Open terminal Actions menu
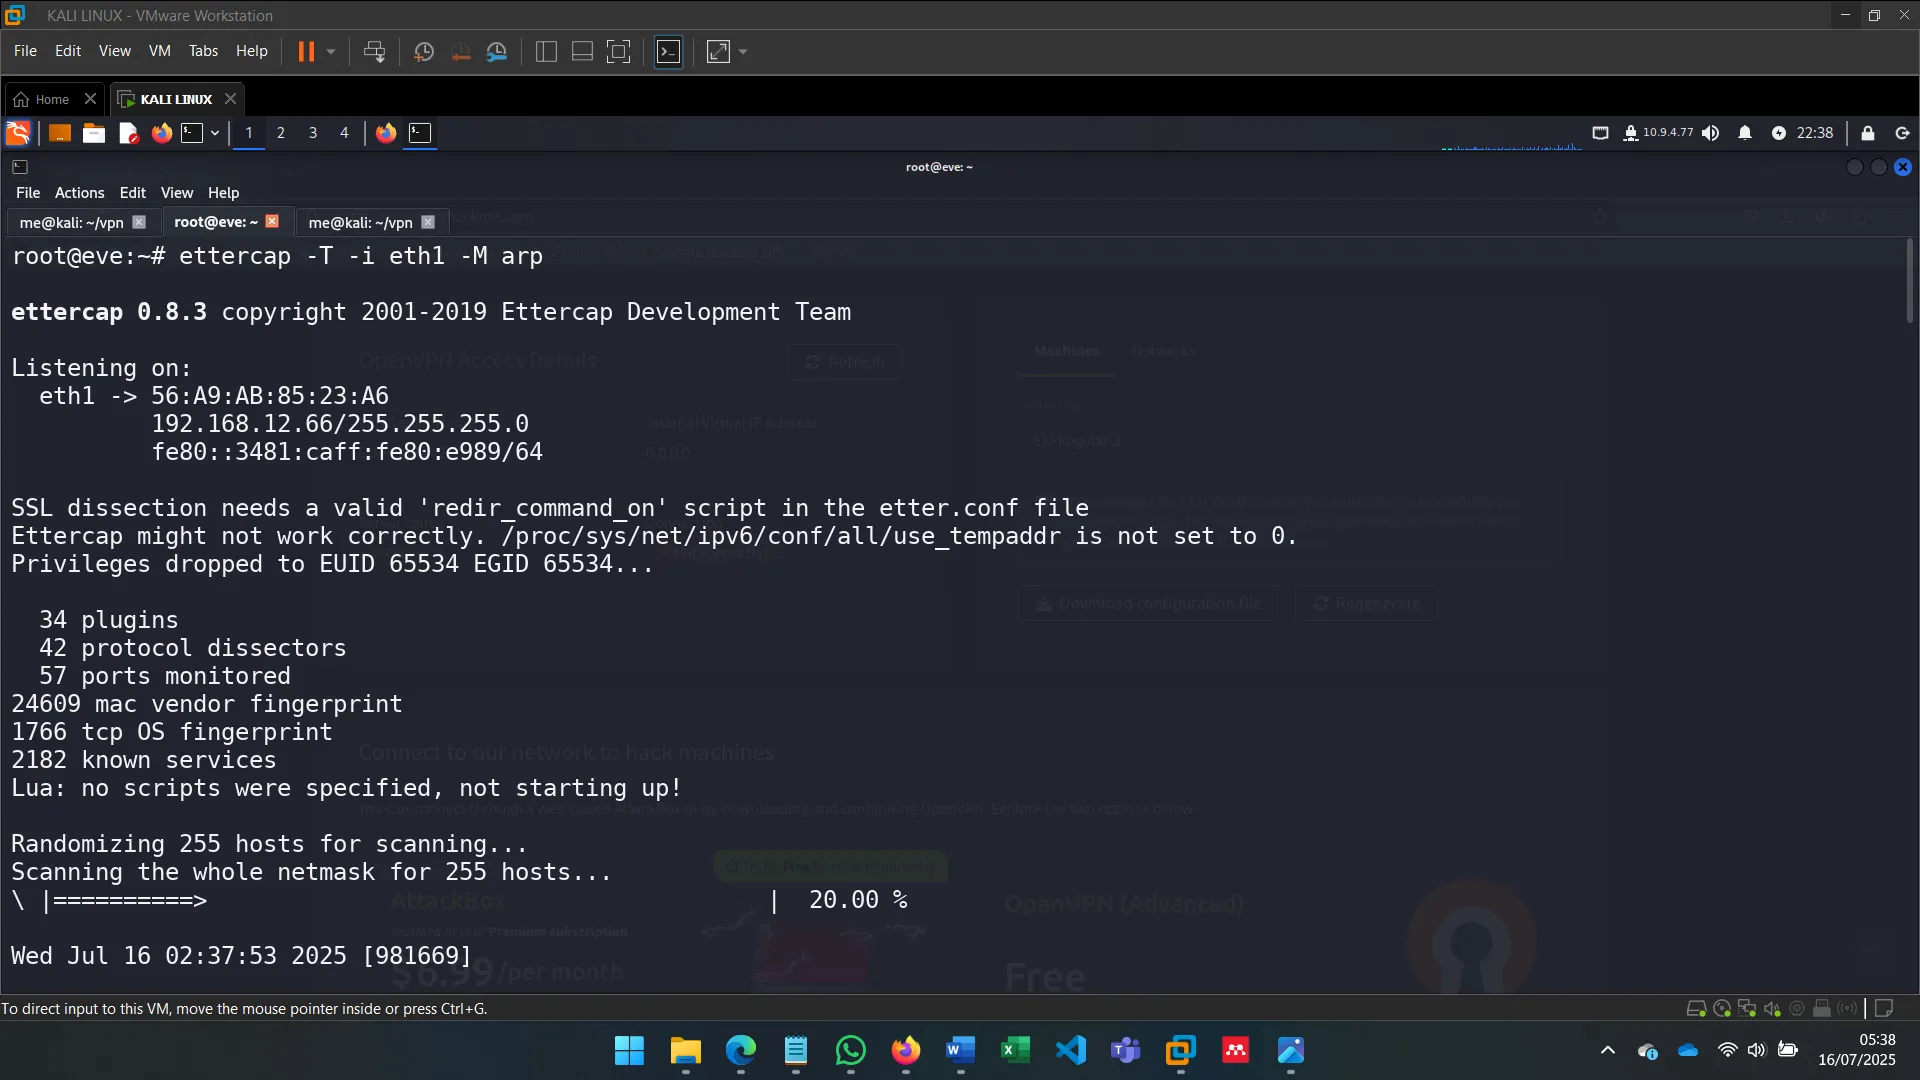The height and width of the screenshot is (1080, 1920). [79, 193]
